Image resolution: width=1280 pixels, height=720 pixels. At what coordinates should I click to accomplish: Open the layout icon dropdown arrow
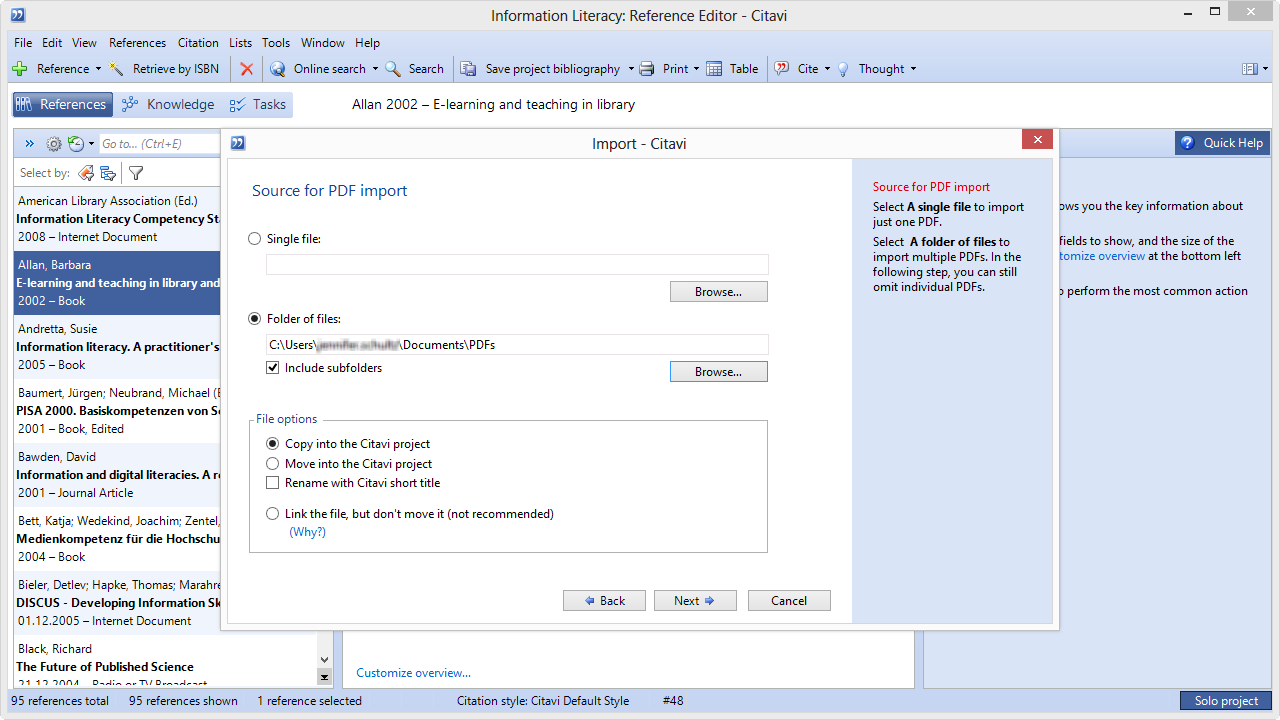point(1264,69)
